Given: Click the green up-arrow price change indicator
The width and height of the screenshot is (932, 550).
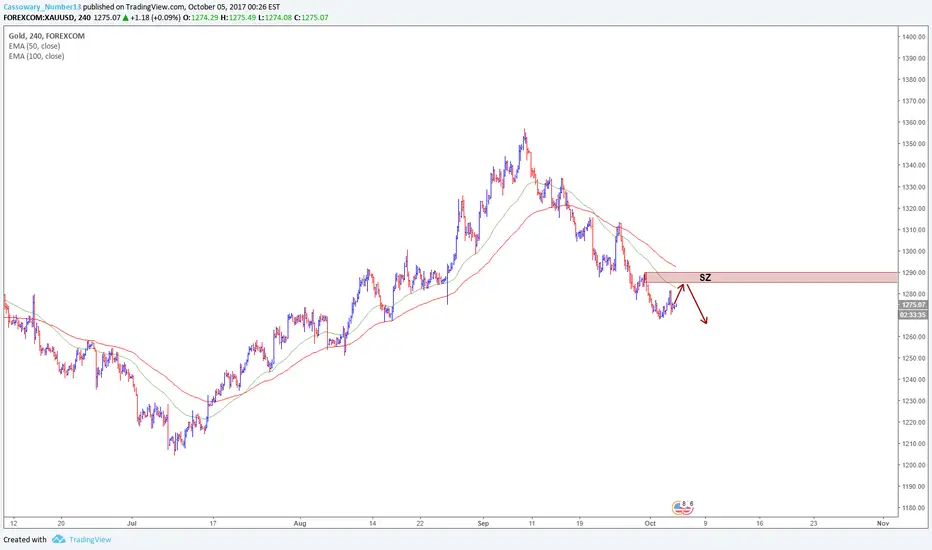Looking at the screenshot, I should click(x=125, y=18).
